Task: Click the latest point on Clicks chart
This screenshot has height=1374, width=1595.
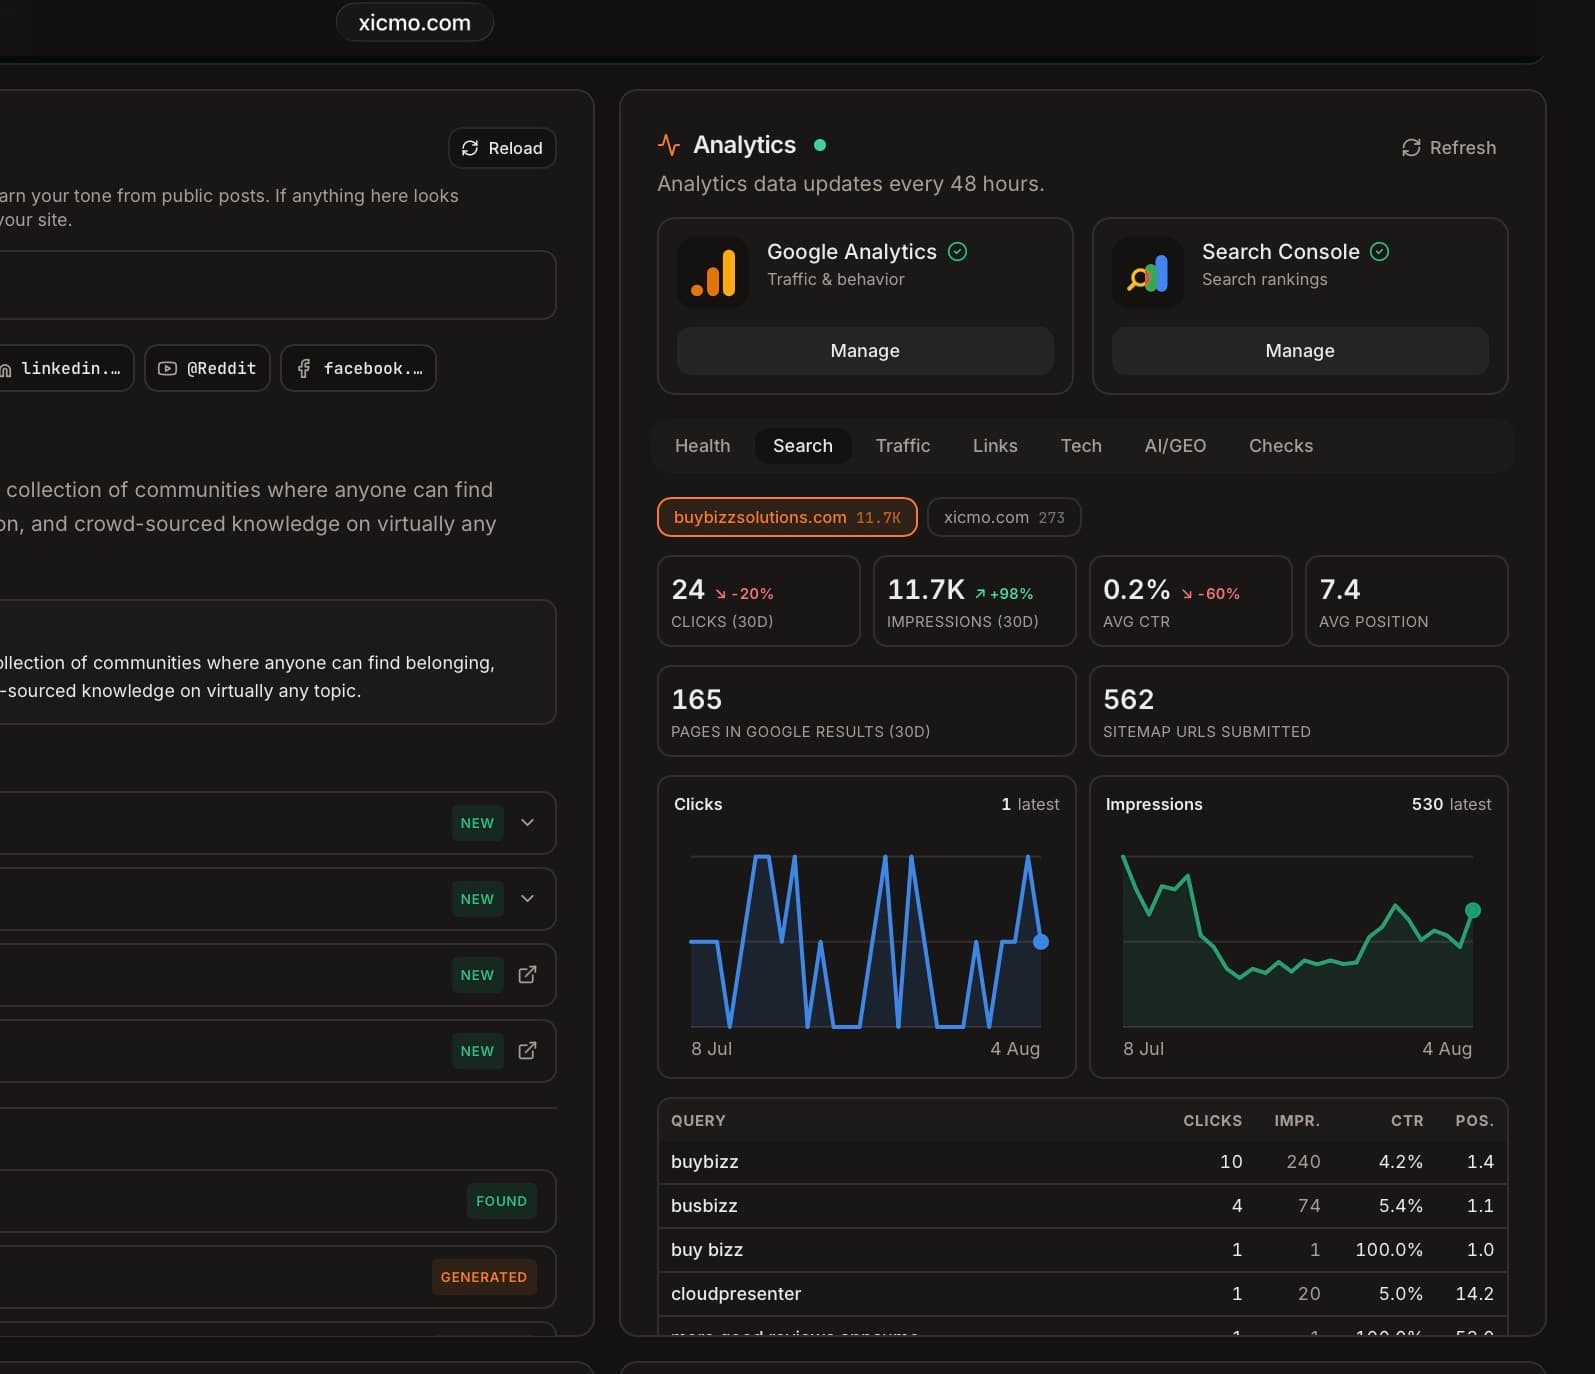Action: tap(1041, 942)
